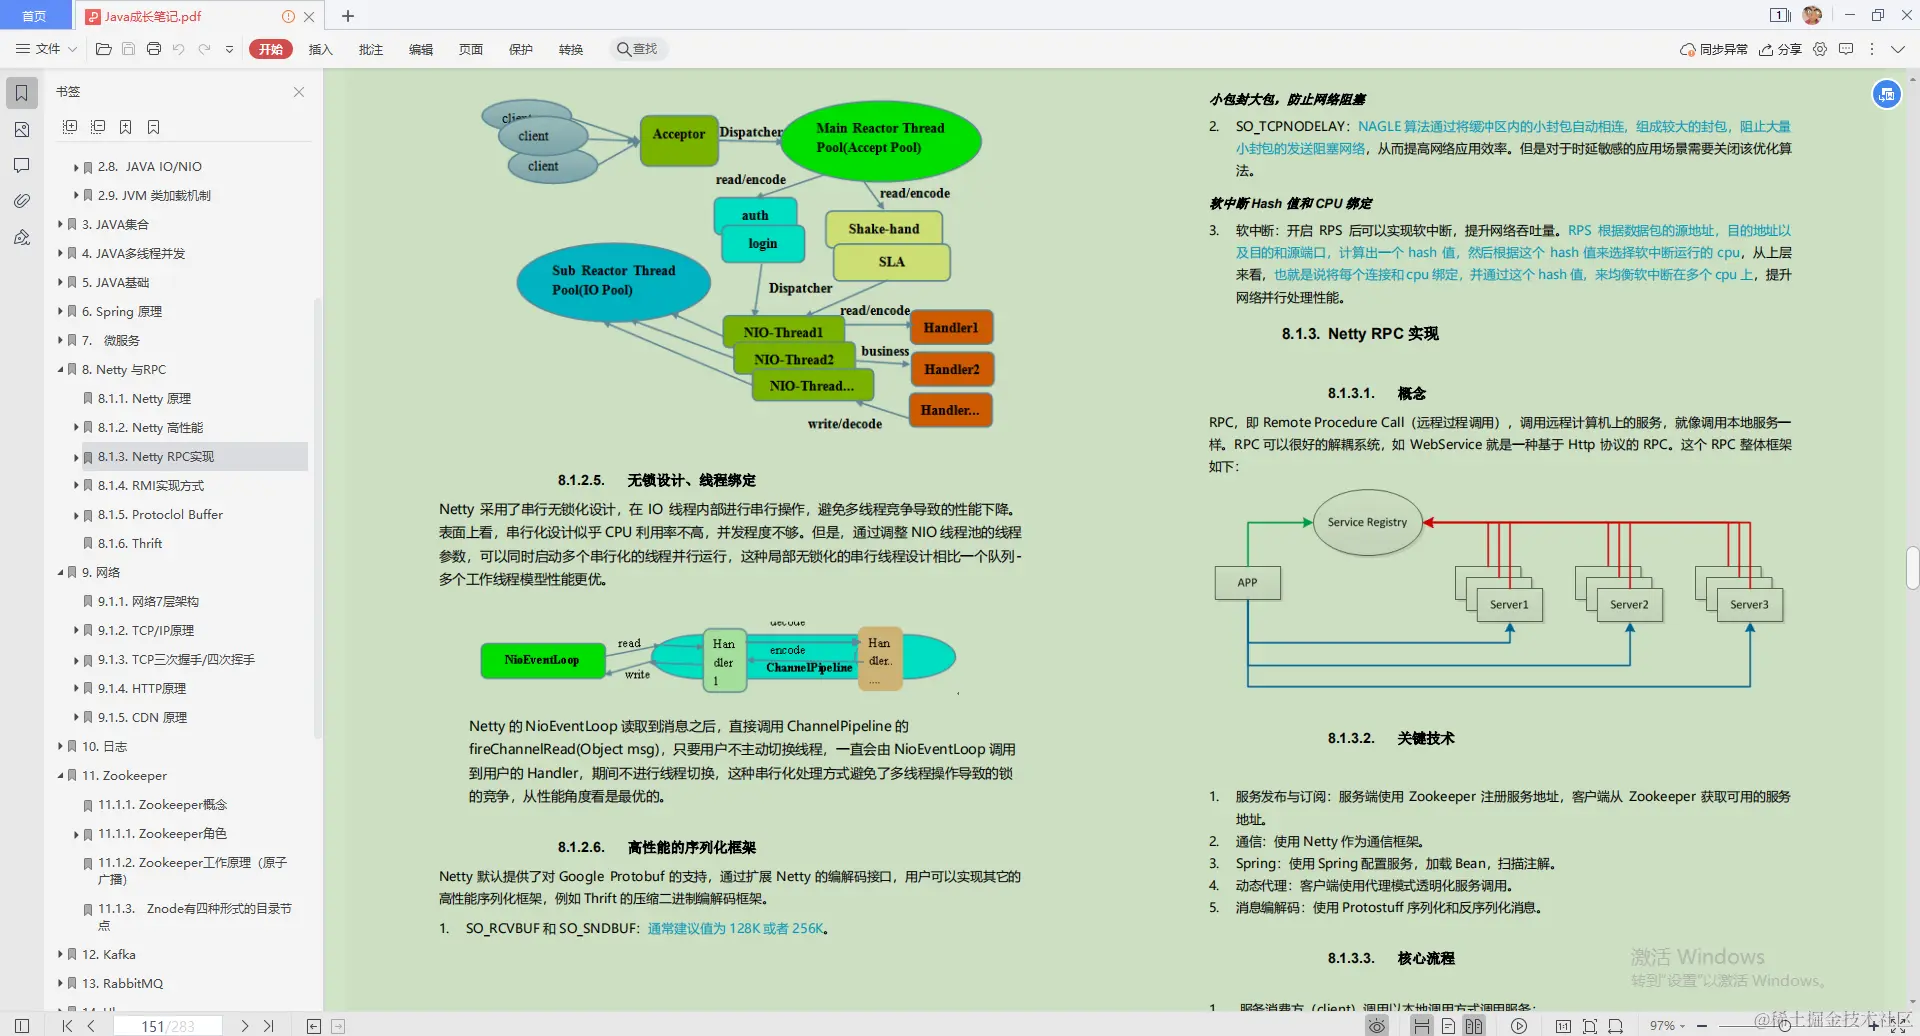Set zoom to actual size 1:1

pos(1565,1025)
